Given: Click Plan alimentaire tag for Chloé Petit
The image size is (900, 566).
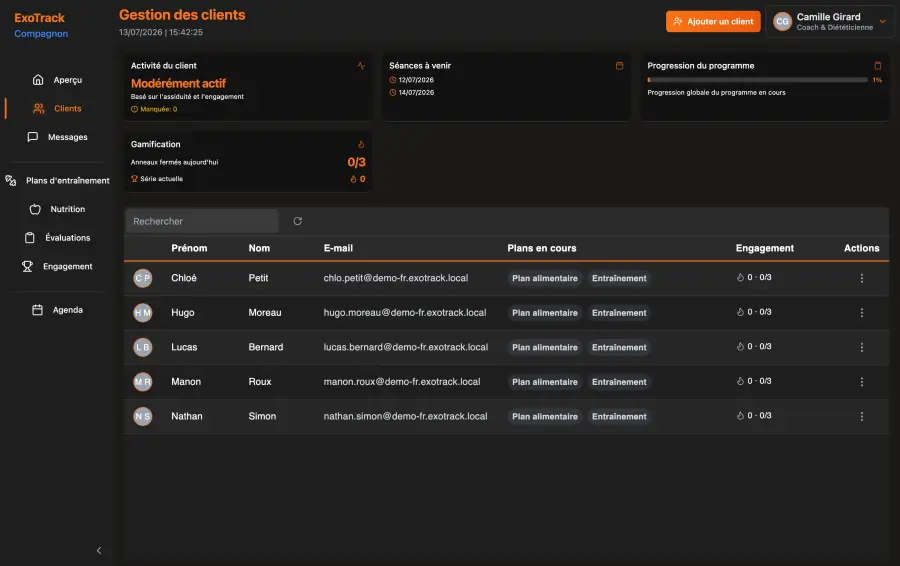Looking at the screenshot, I should pos(545,278).
